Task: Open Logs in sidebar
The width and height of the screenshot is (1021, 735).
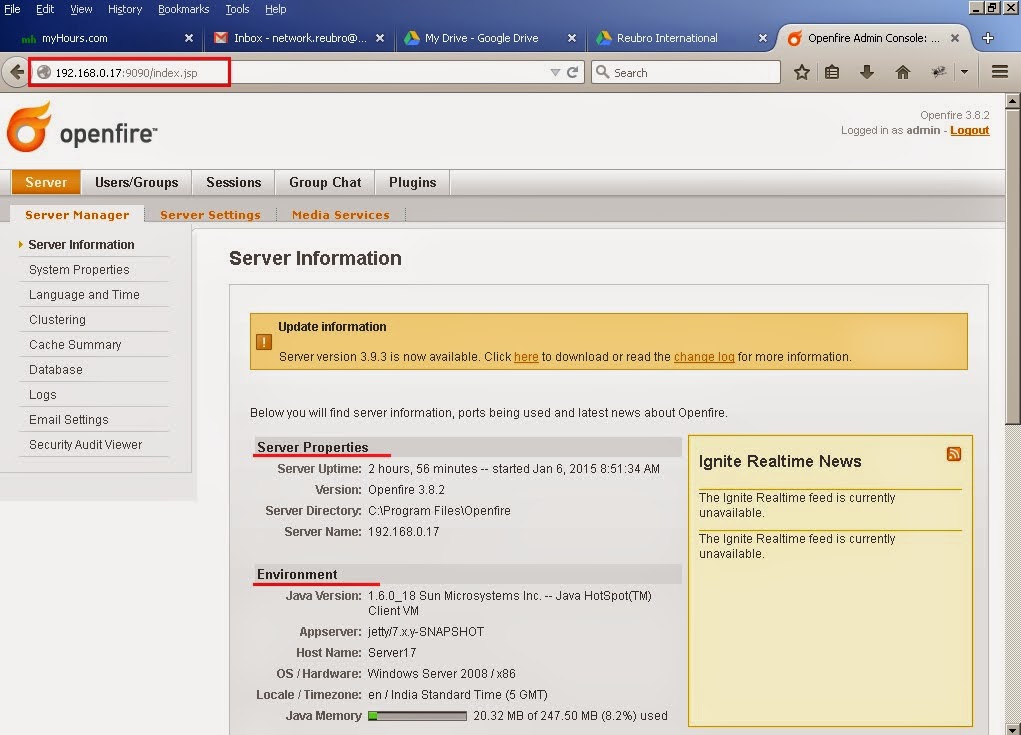Action: (x=43, y=395)
